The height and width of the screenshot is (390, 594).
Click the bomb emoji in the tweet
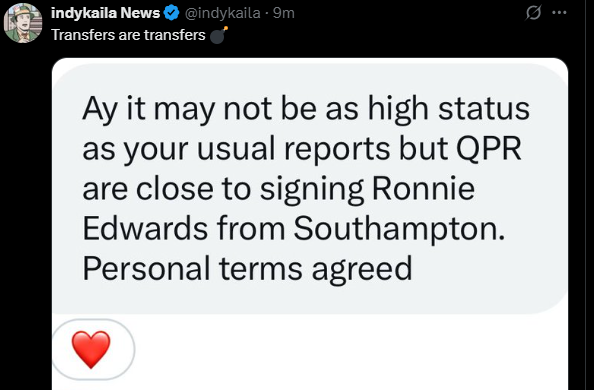(218, 35)
